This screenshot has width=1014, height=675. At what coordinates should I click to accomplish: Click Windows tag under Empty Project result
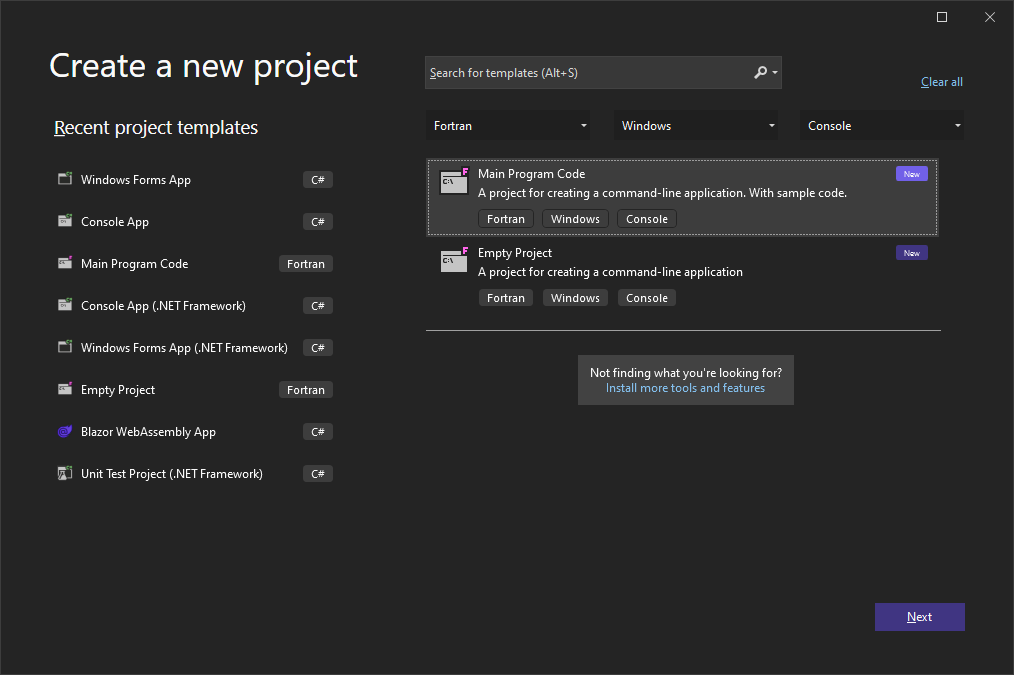point(576,297)
